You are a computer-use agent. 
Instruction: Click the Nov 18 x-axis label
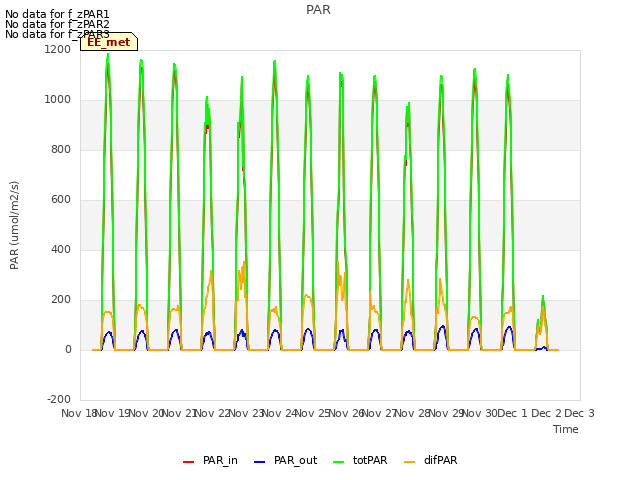tap(78, 413)
